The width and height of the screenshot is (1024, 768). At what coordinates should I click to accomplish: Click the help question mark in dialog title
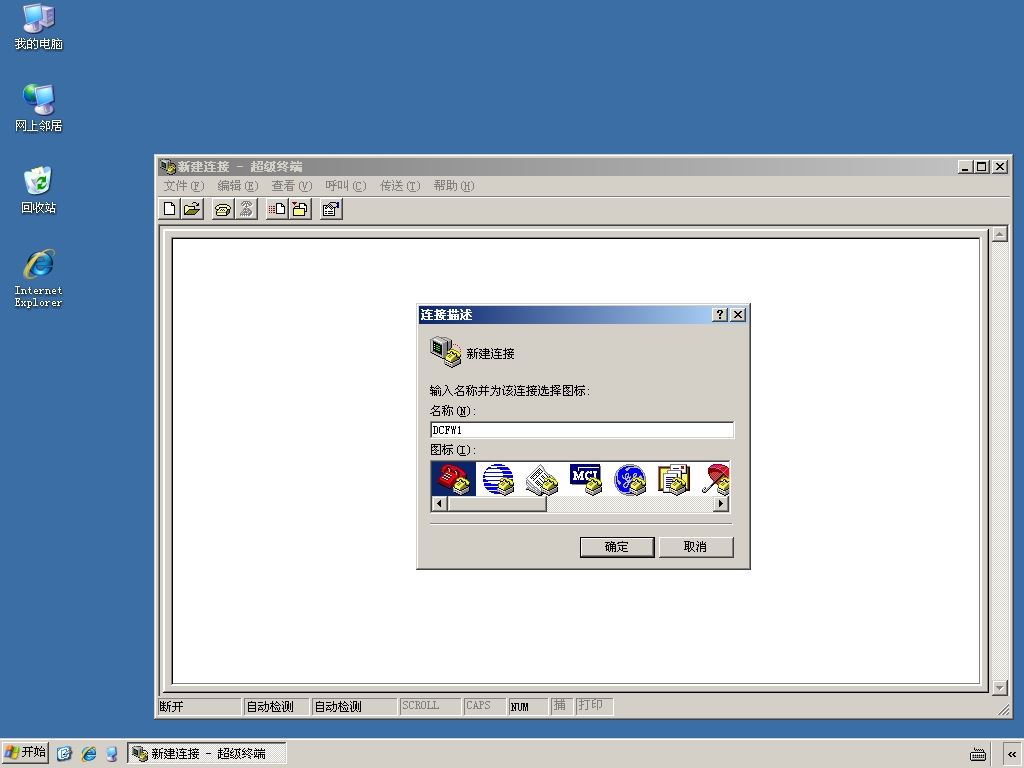720,314
